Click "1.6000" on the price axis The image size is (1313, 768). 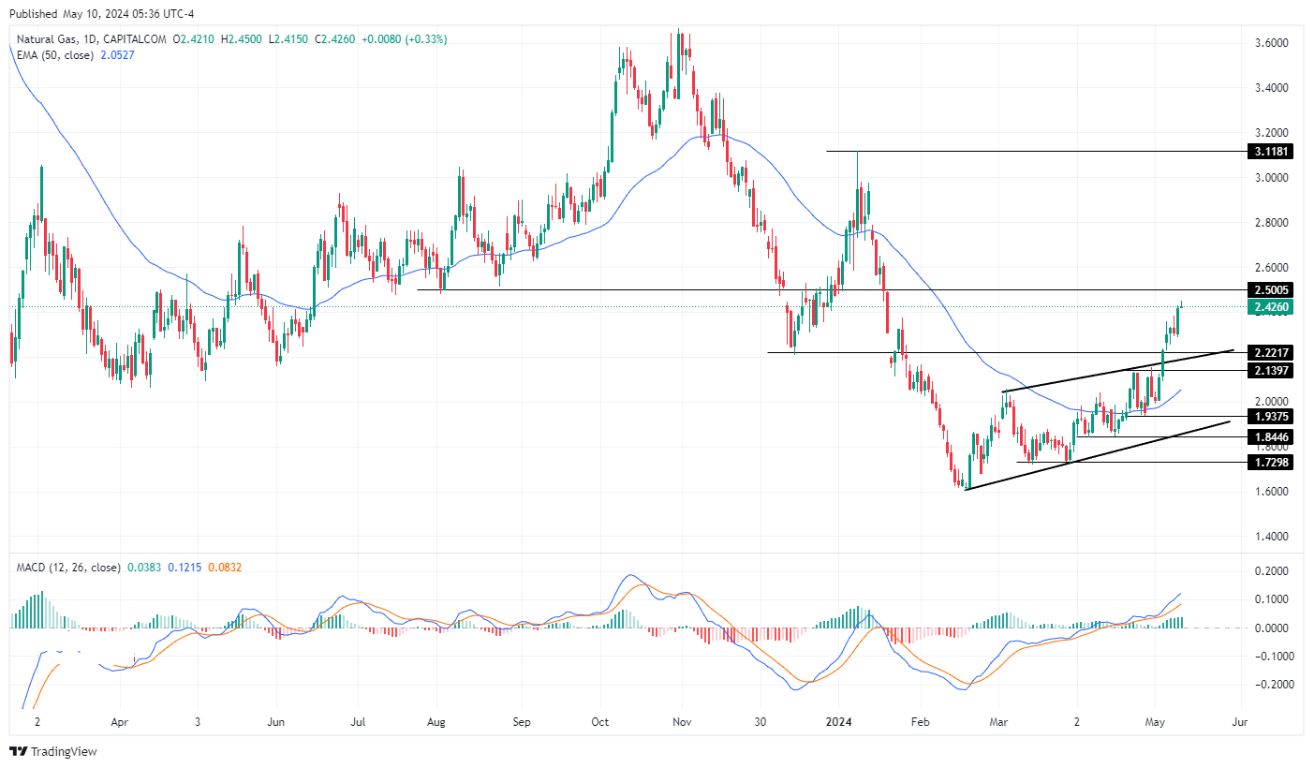click(1272, 491)
